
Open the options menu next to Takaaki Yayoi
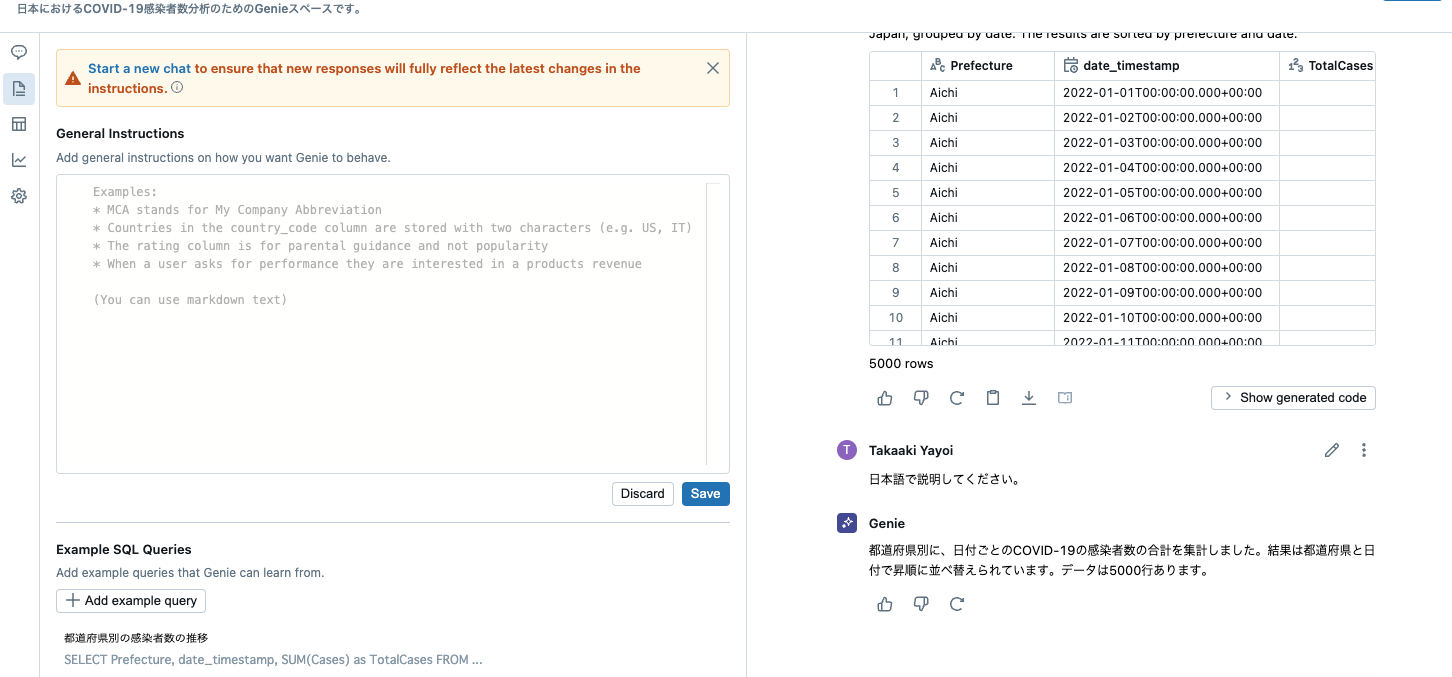(1364, 450)
